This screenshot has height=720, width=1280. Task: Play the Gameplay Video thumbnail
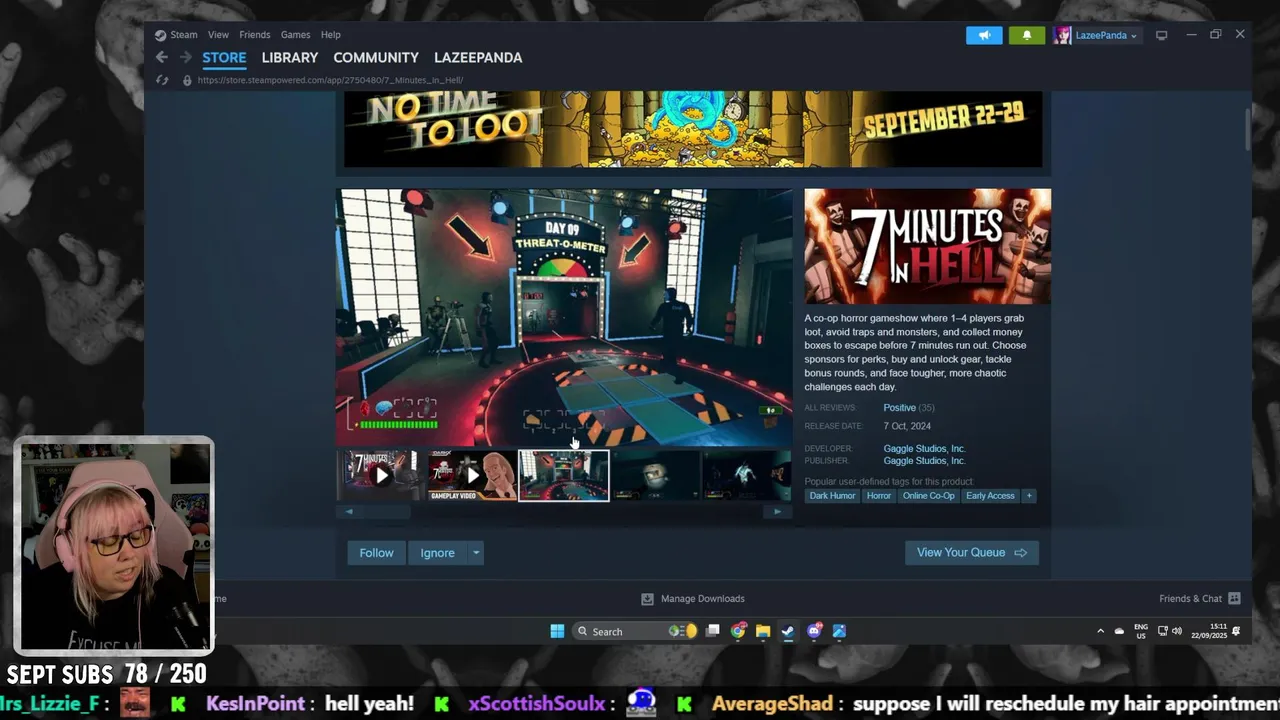[x=472, y=475]
